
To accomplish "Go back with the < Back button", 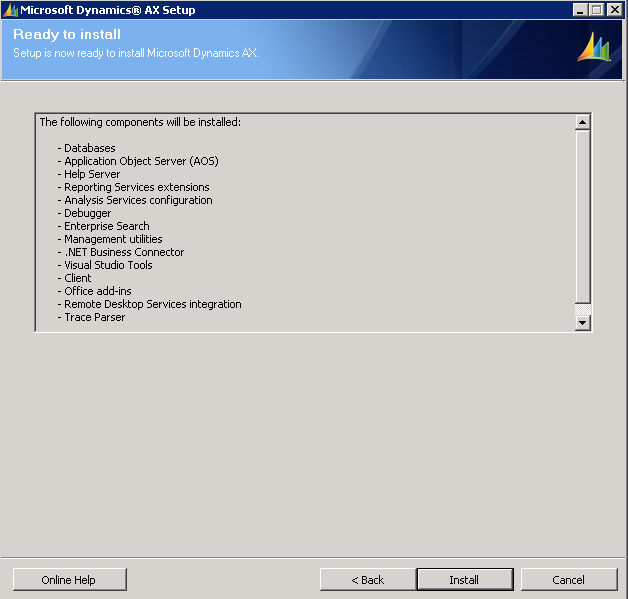I will [368, 579].
